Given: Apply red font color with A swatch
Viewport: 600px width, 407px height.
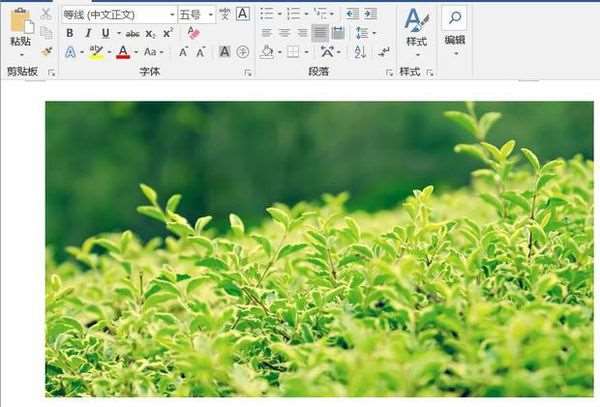Looking at the screenshot, I should point(123,52).
